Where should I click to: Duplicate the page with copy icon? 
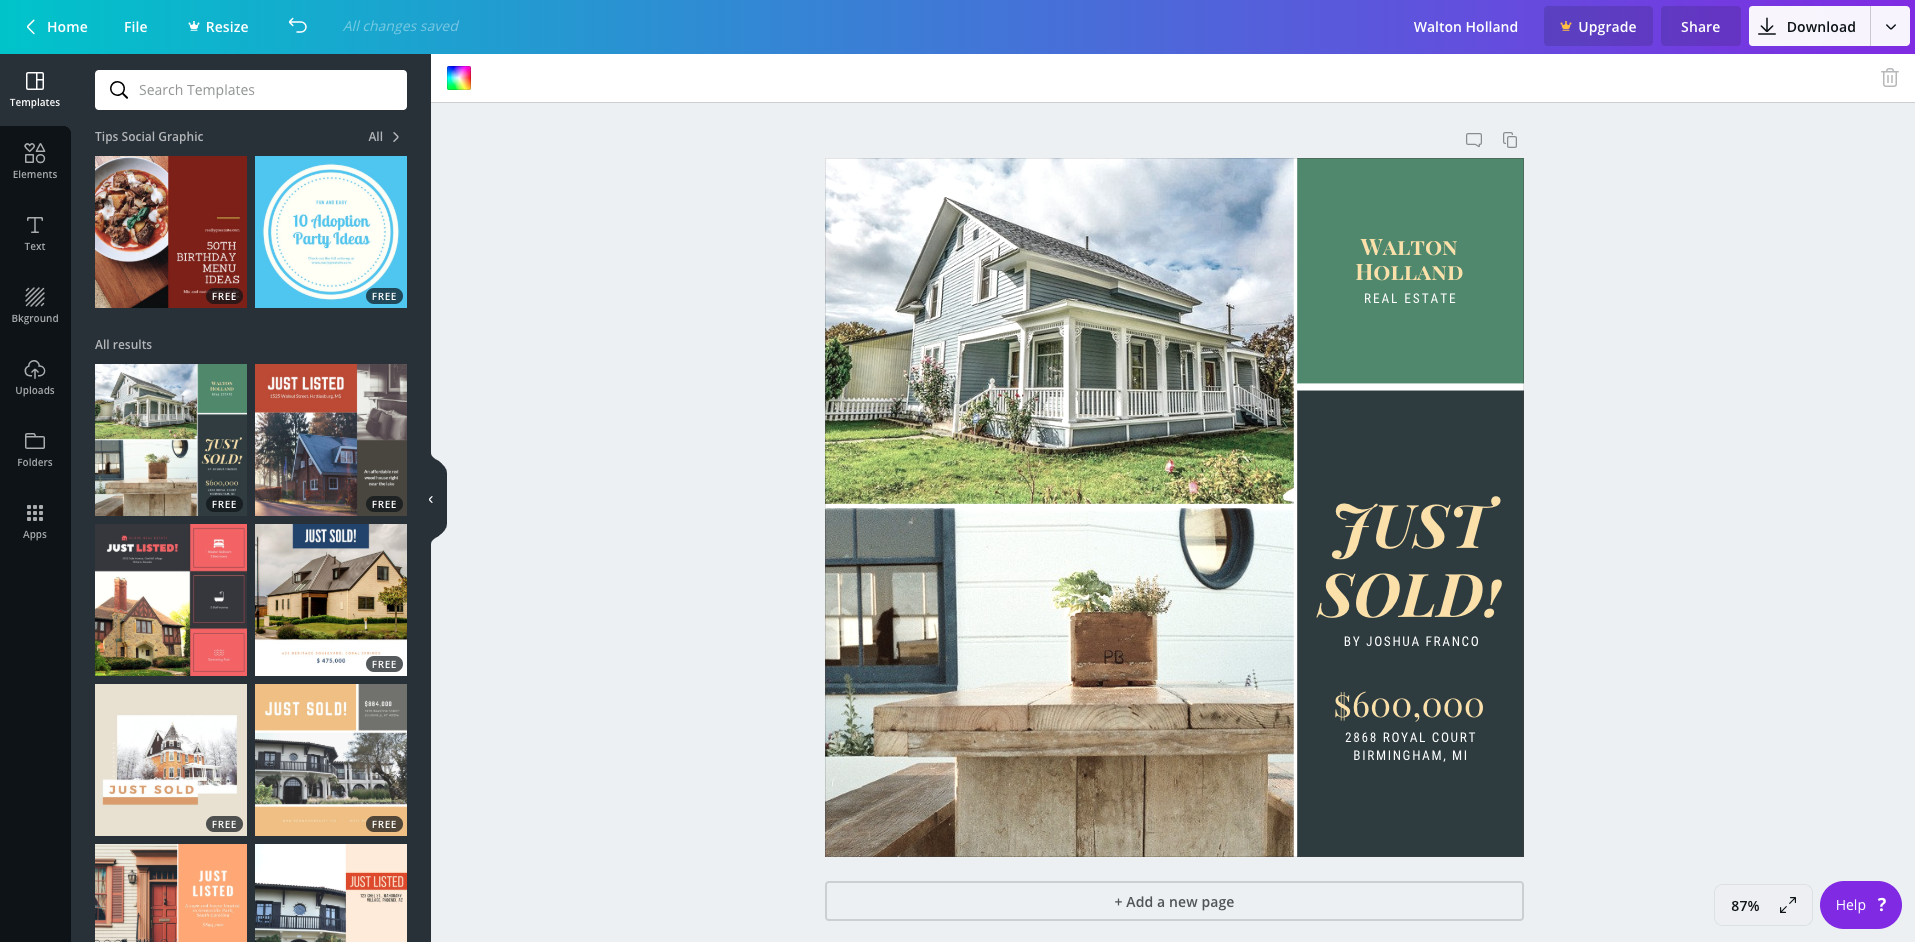pos(1510,140)
